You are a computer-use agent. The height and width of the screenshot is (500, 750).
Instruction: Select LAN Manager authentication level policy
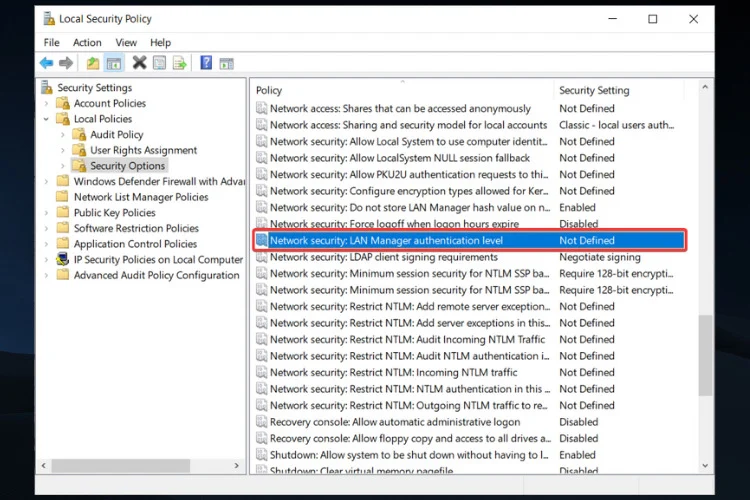click(x=469, y=240)
